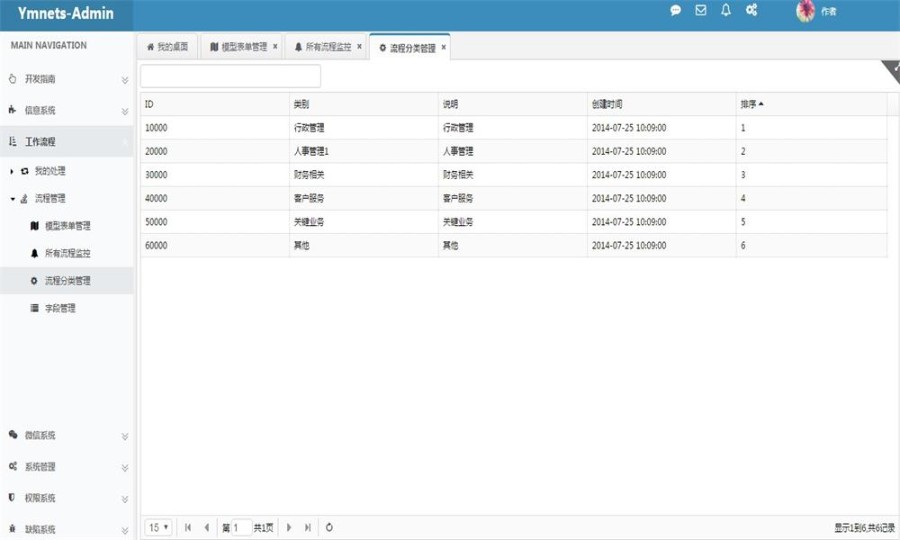The width and height of the screenshot is (900, 540).
Task: Close the 模型表单管理 tab
Action: point(275,46)
